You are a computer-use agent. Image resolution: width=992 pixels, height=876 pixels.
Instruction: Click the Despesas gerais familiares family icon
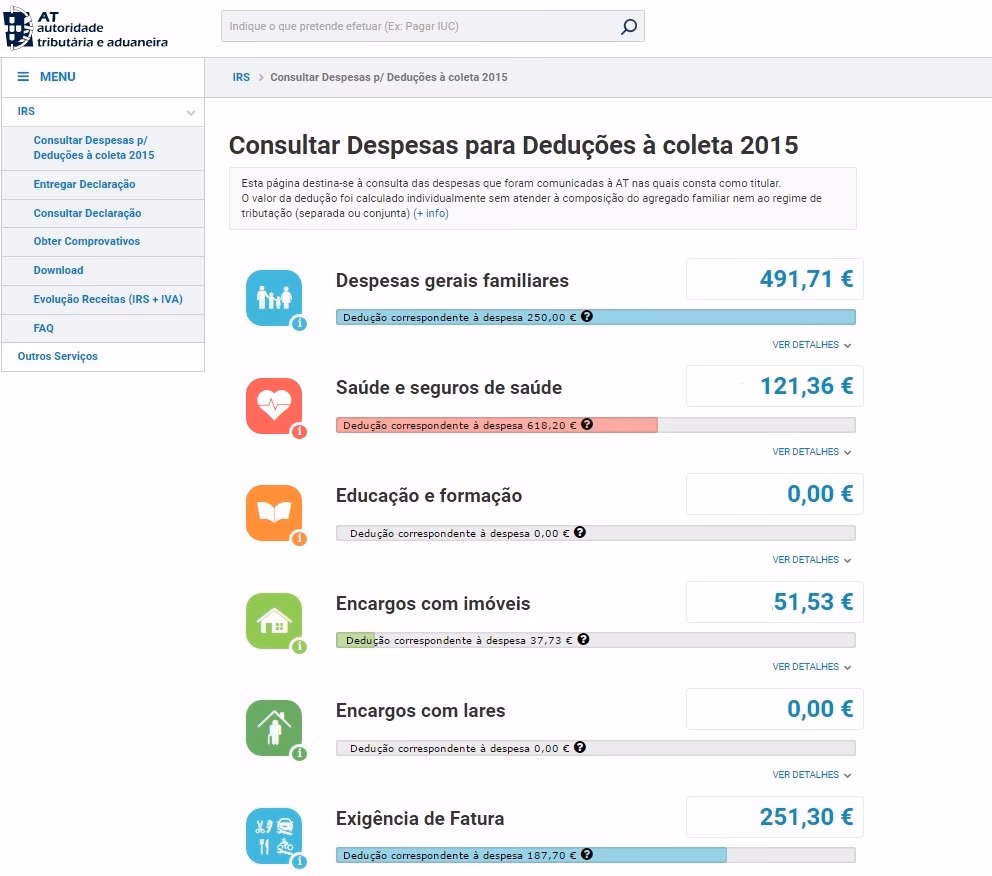pos(273,298)
